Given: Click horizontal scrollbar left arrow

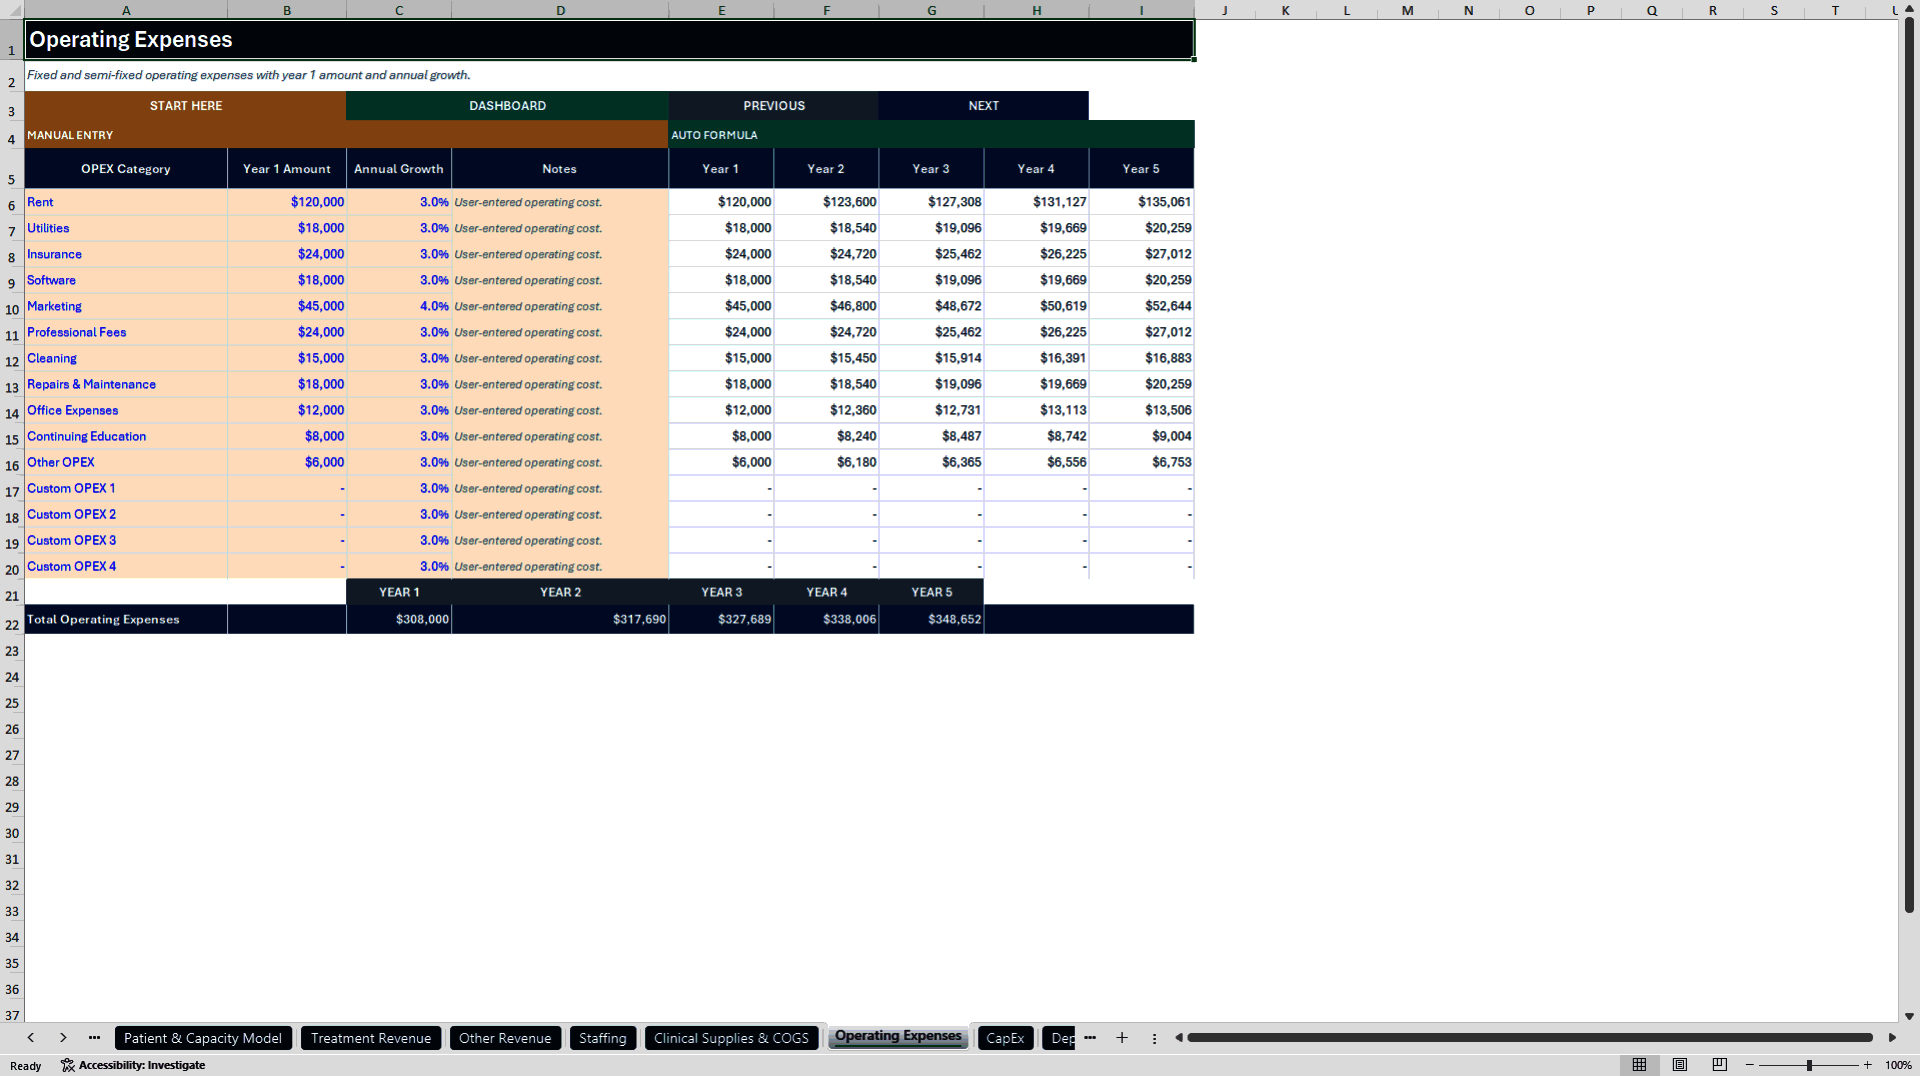Looking at the screenshot, I should point(1179,1038).
